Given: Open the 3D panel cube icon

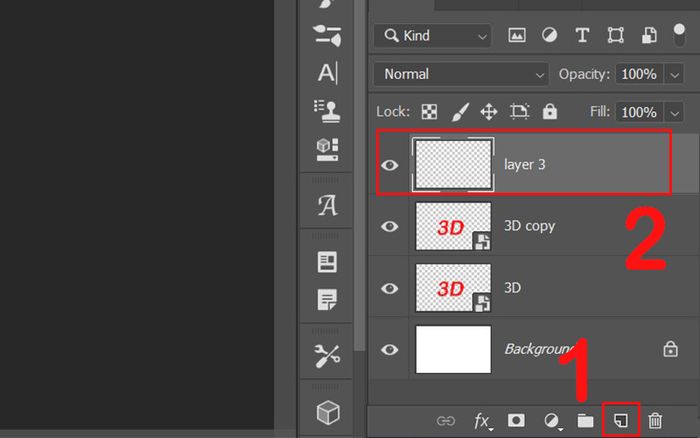Looking at the screenshot, I should click(328, 412).
